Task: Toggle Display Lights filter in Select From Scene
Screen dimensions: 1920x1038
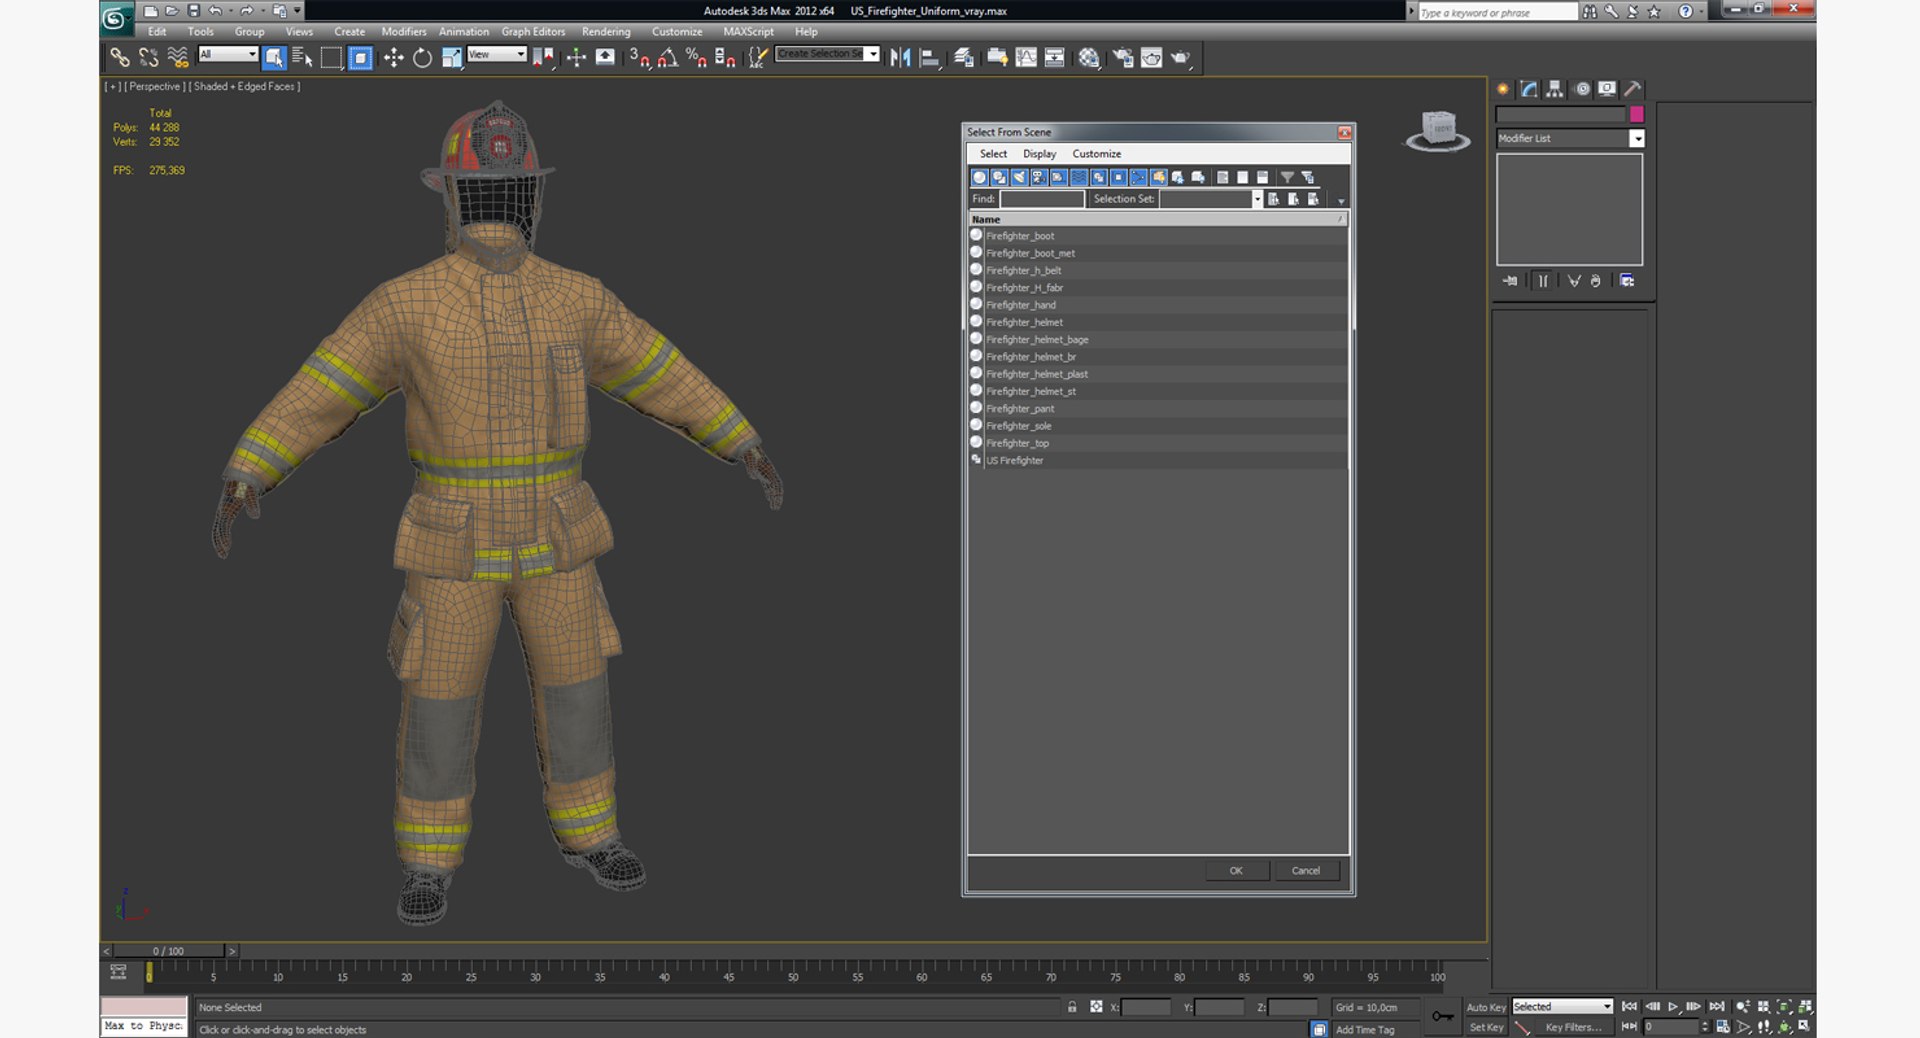Action: click(x=1019, y=177)
